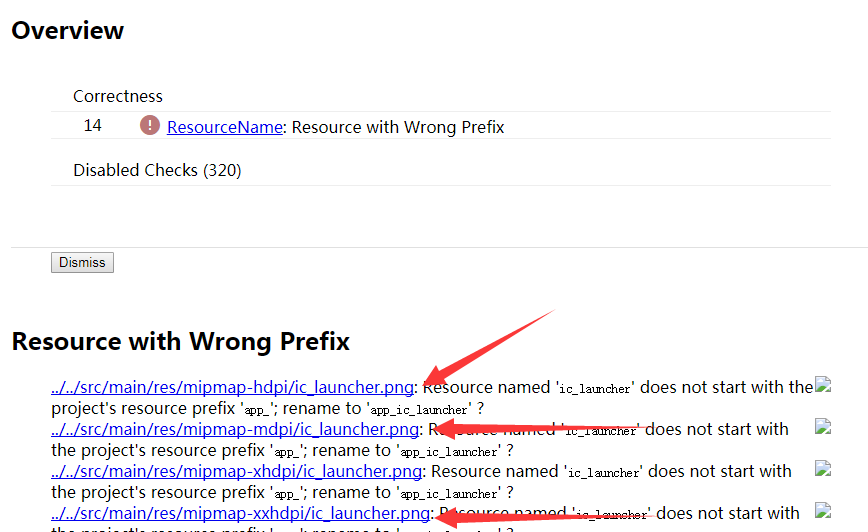This screenshot has height=532, width=868.
Task: Click the 'Resource with Wrong Prefix' overview description
Action: click(397, 127)
